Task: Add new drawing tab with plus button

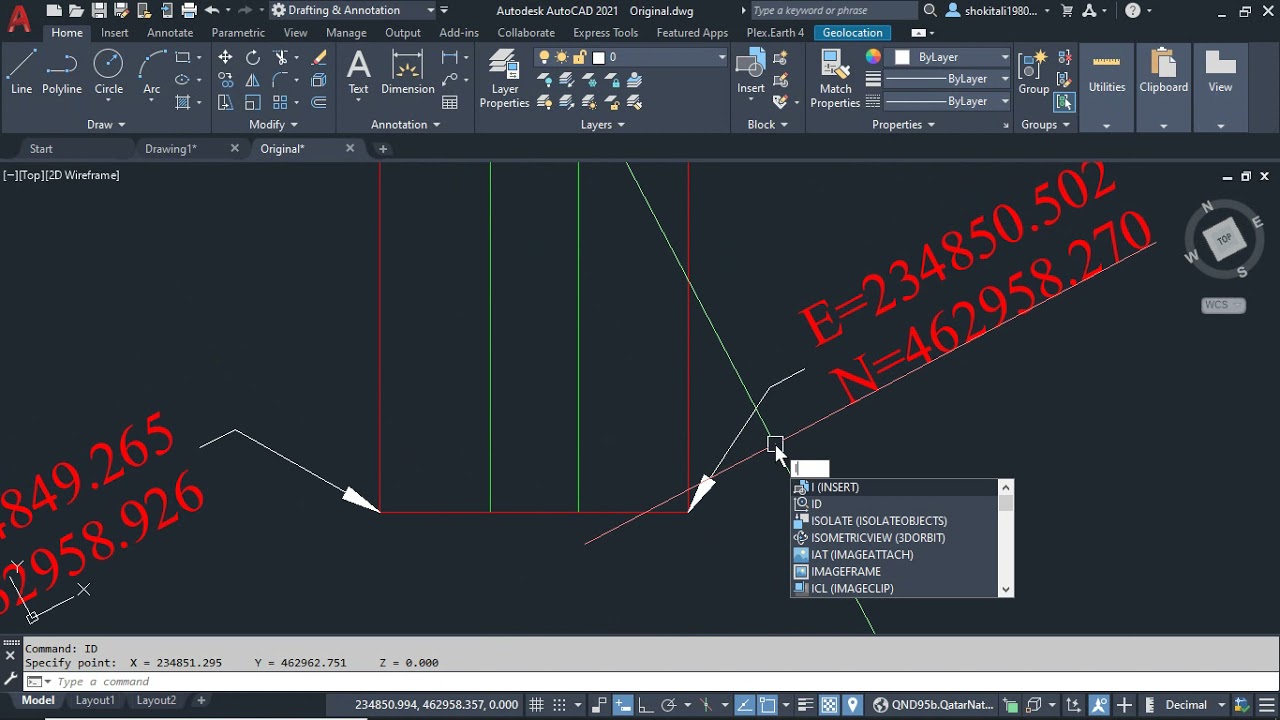Action: click(x=382, y=149)
